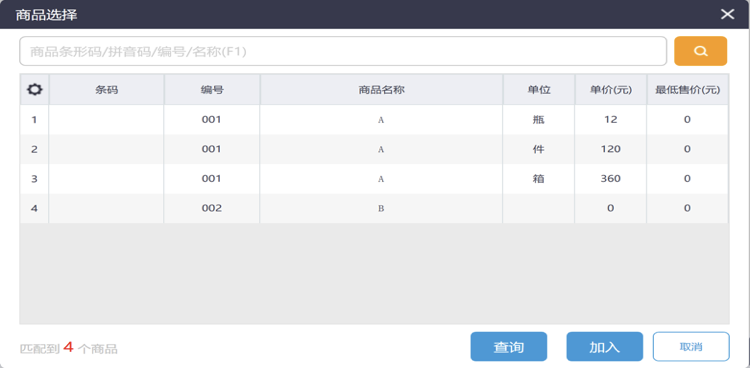Open column settings gear icon

coord(34,89)
